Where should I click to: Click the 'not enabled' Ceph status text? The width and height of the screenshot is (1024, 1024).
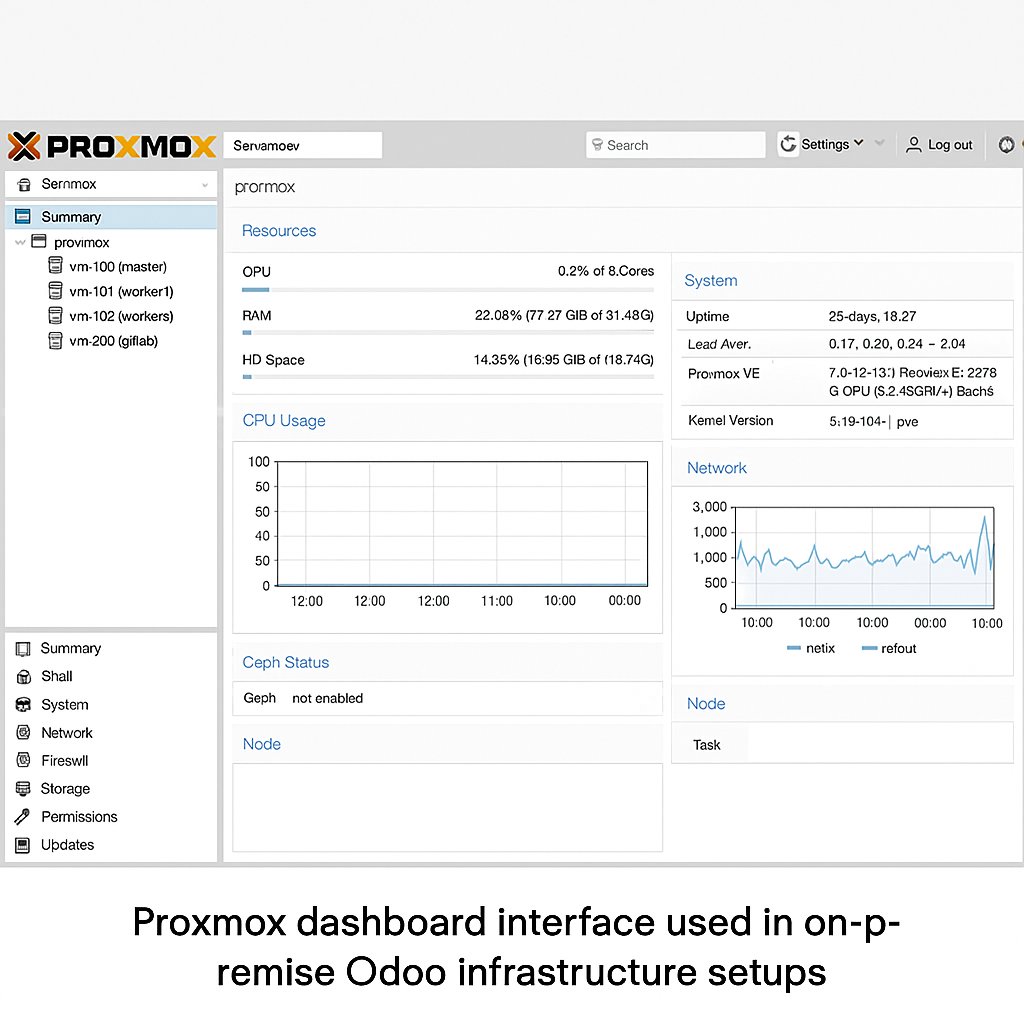point(327,699)
